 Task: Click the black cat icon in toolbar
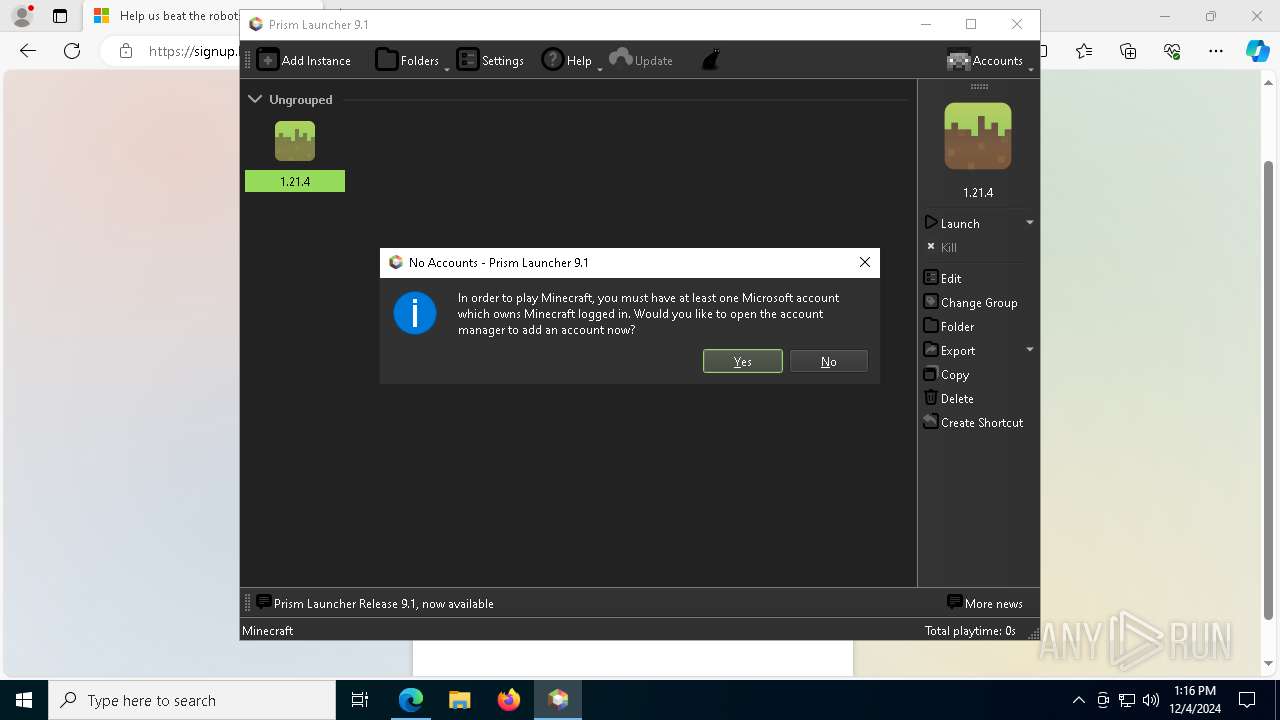pos(711,61)
